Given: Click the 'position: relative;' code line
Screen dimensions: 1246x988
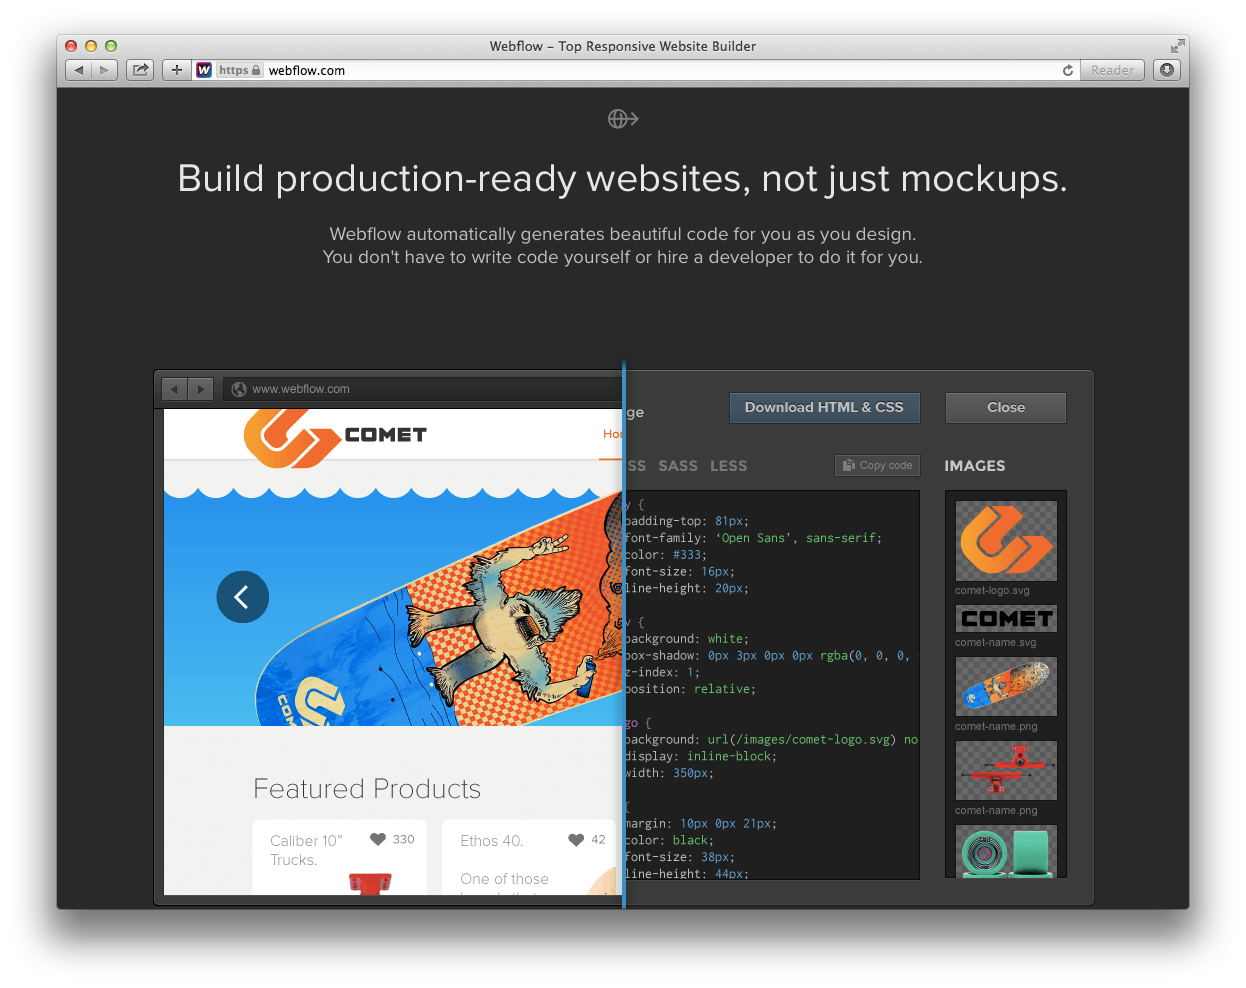Looking at the screenshot, I should tap(690, 689).
